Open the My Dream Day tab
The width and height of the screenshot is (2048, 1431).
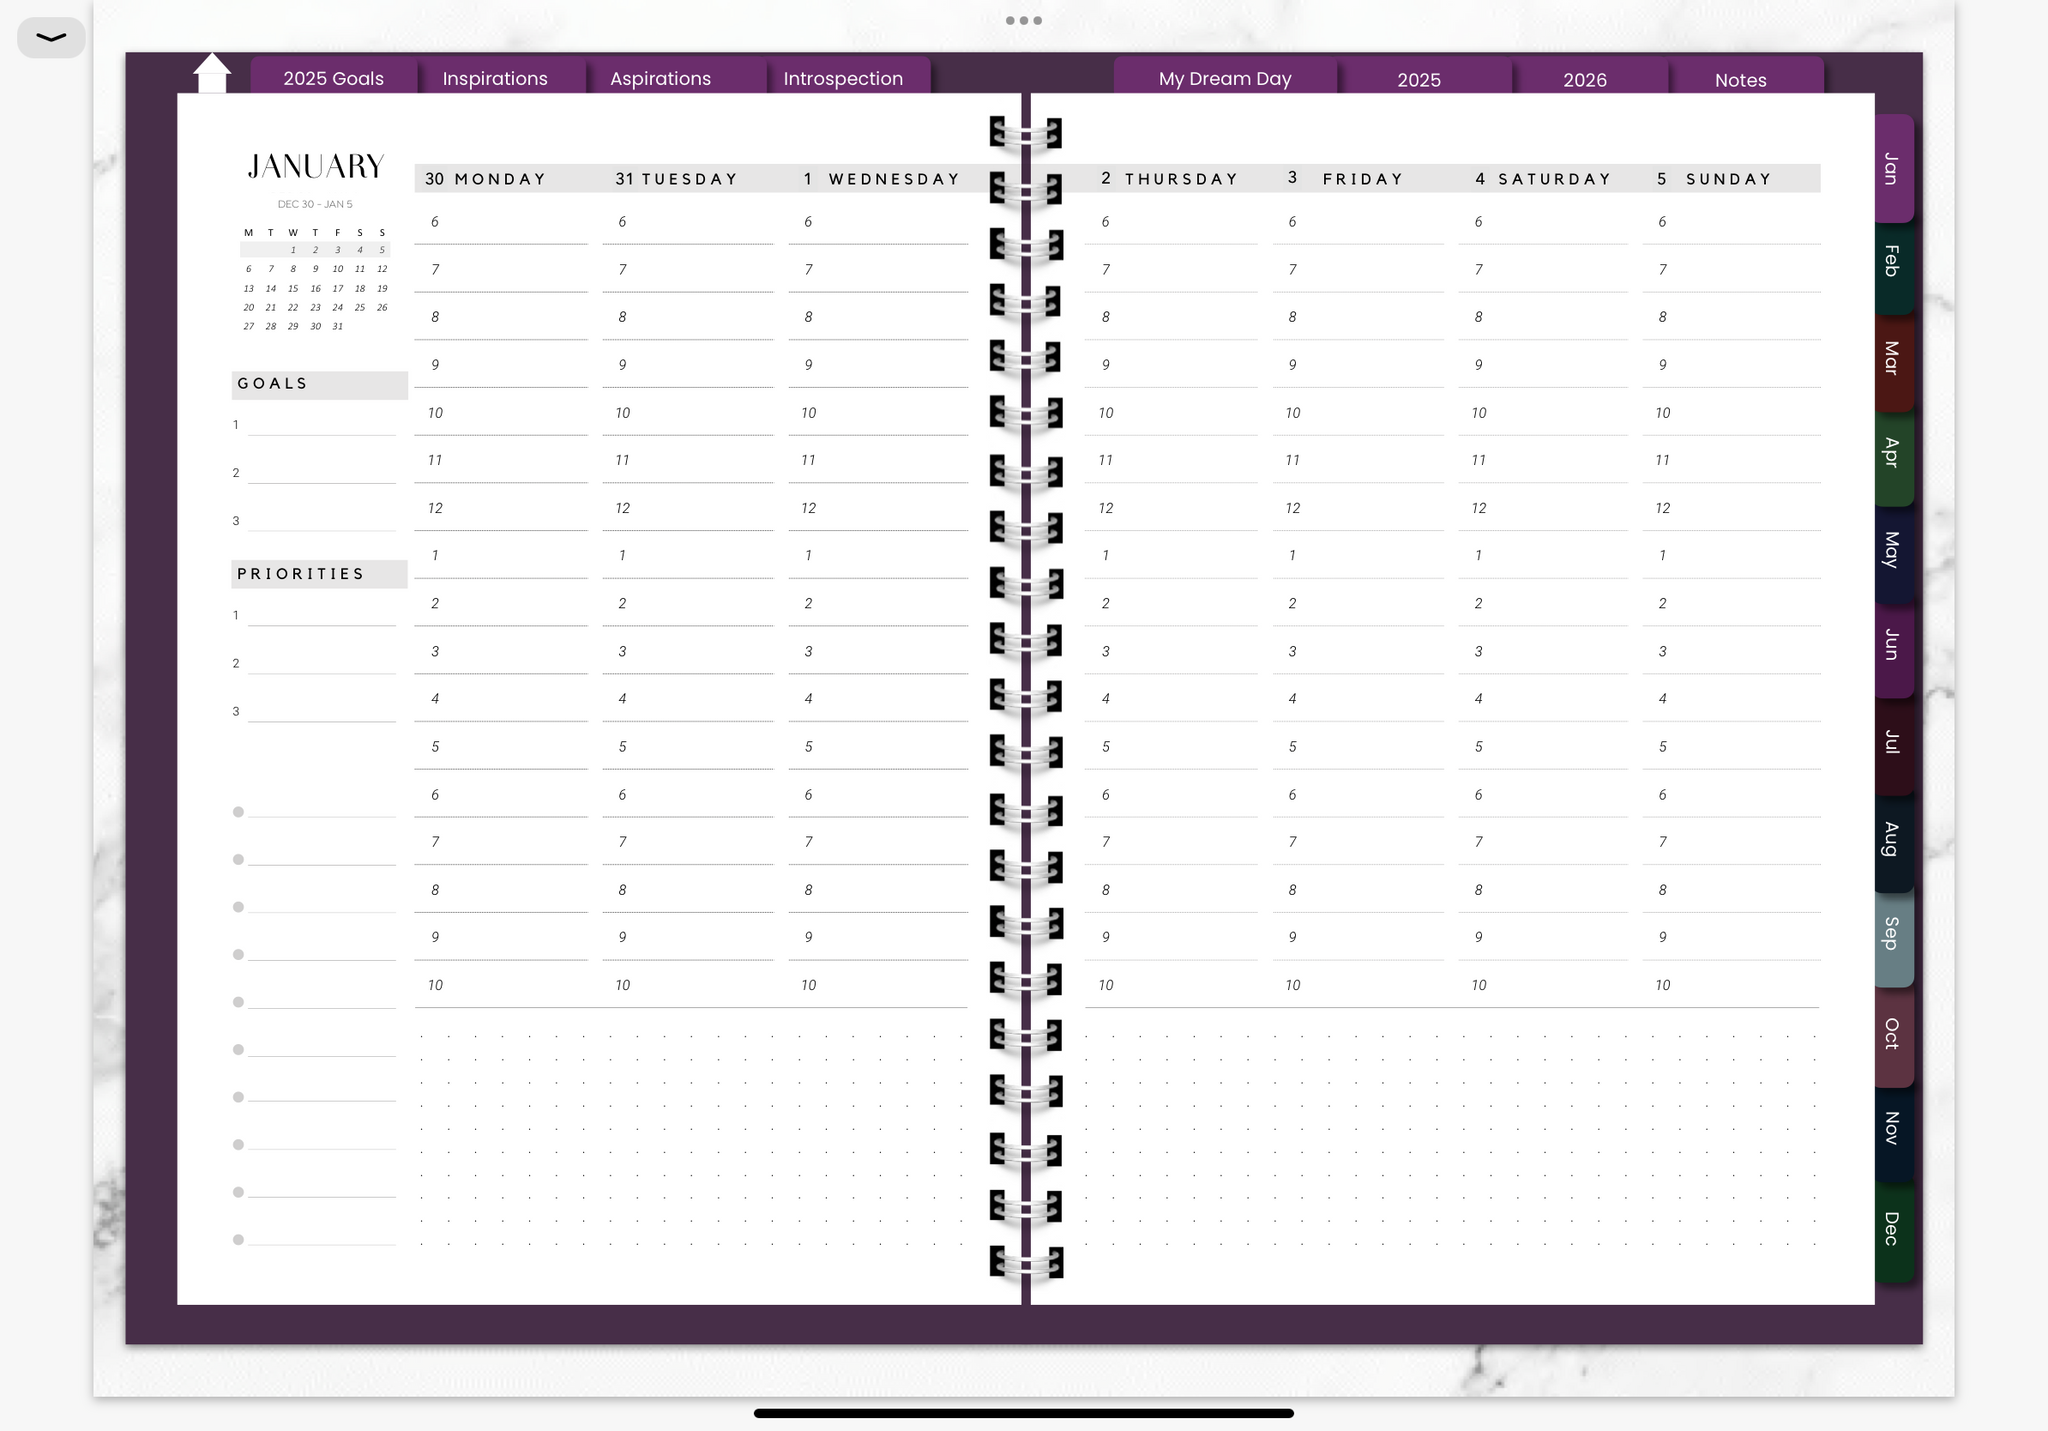1225,78
